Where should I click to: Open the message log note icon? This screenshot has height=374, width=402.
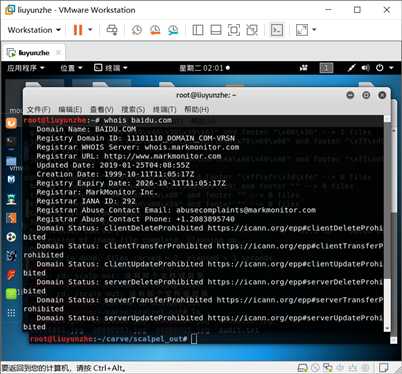[x=383, y=368]
